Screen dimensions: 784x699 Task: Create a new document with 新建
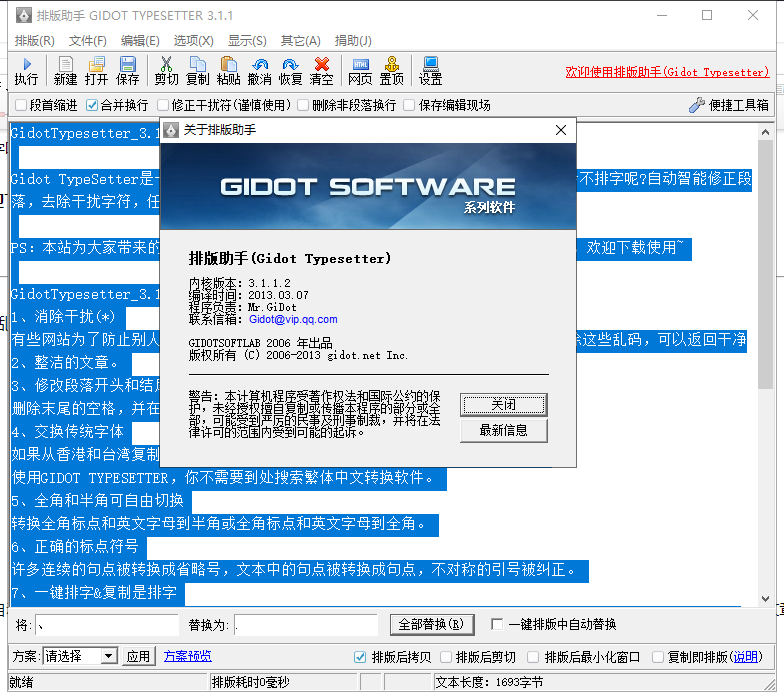(66, 71)
